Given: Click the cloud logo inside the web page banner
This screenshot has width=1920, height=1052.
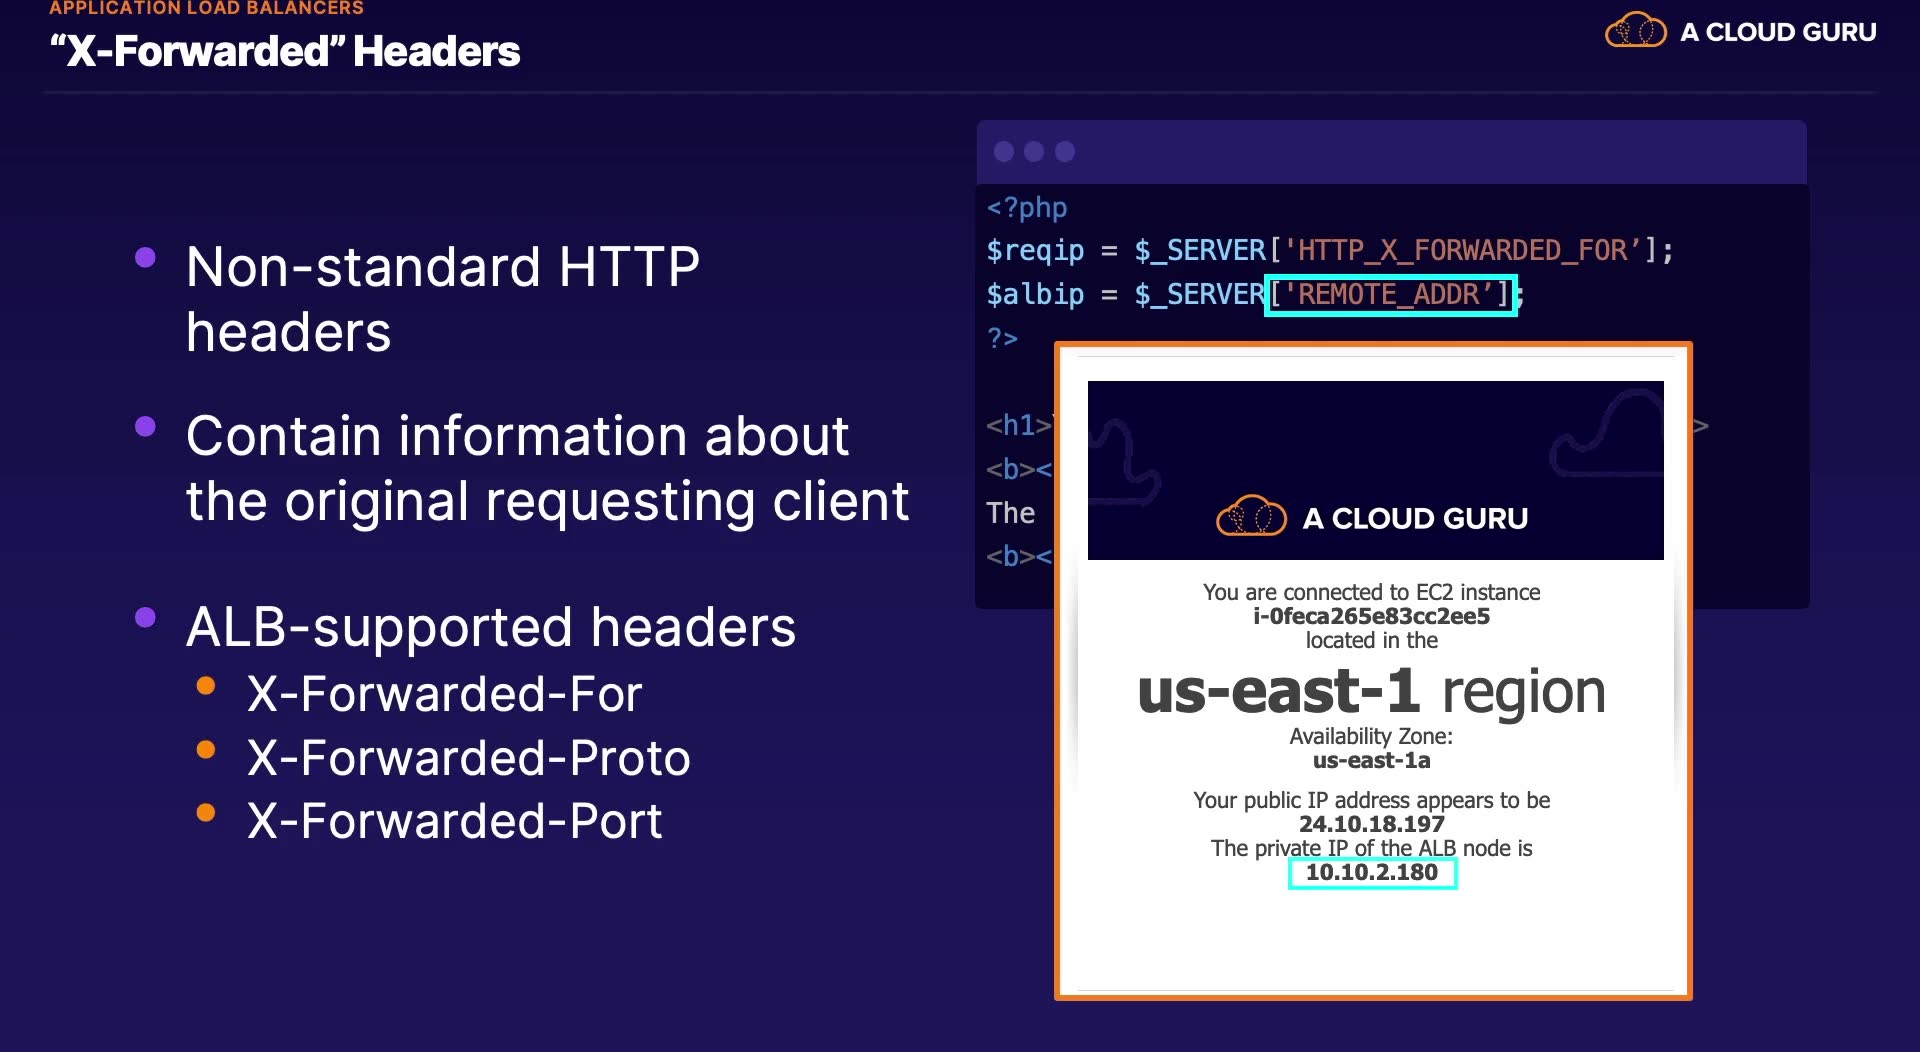Looking at the screenshot, I should coord(1251,516).
